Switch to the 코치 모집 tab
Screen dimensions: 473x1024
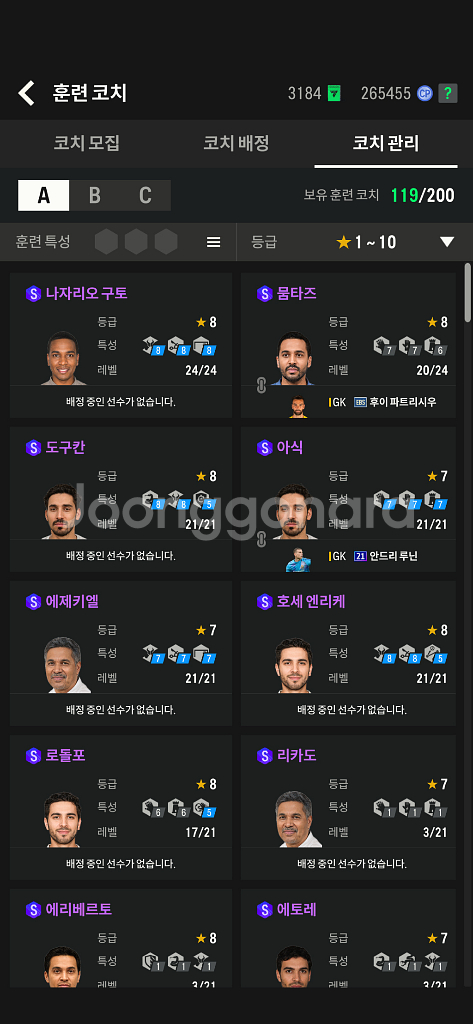pyautogui.click(x=86, y=143)
